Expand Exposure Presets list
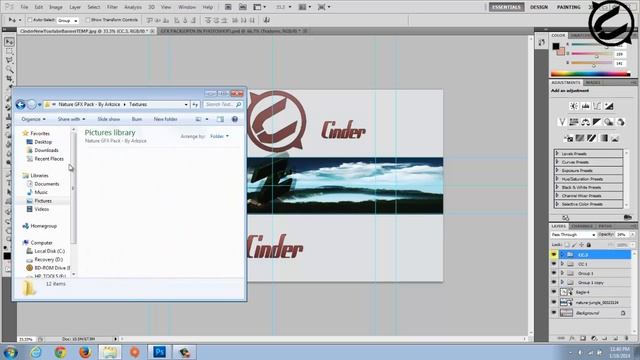Image resolution: width=640 pixels, height=360 pixels. (x=558, y=170)
